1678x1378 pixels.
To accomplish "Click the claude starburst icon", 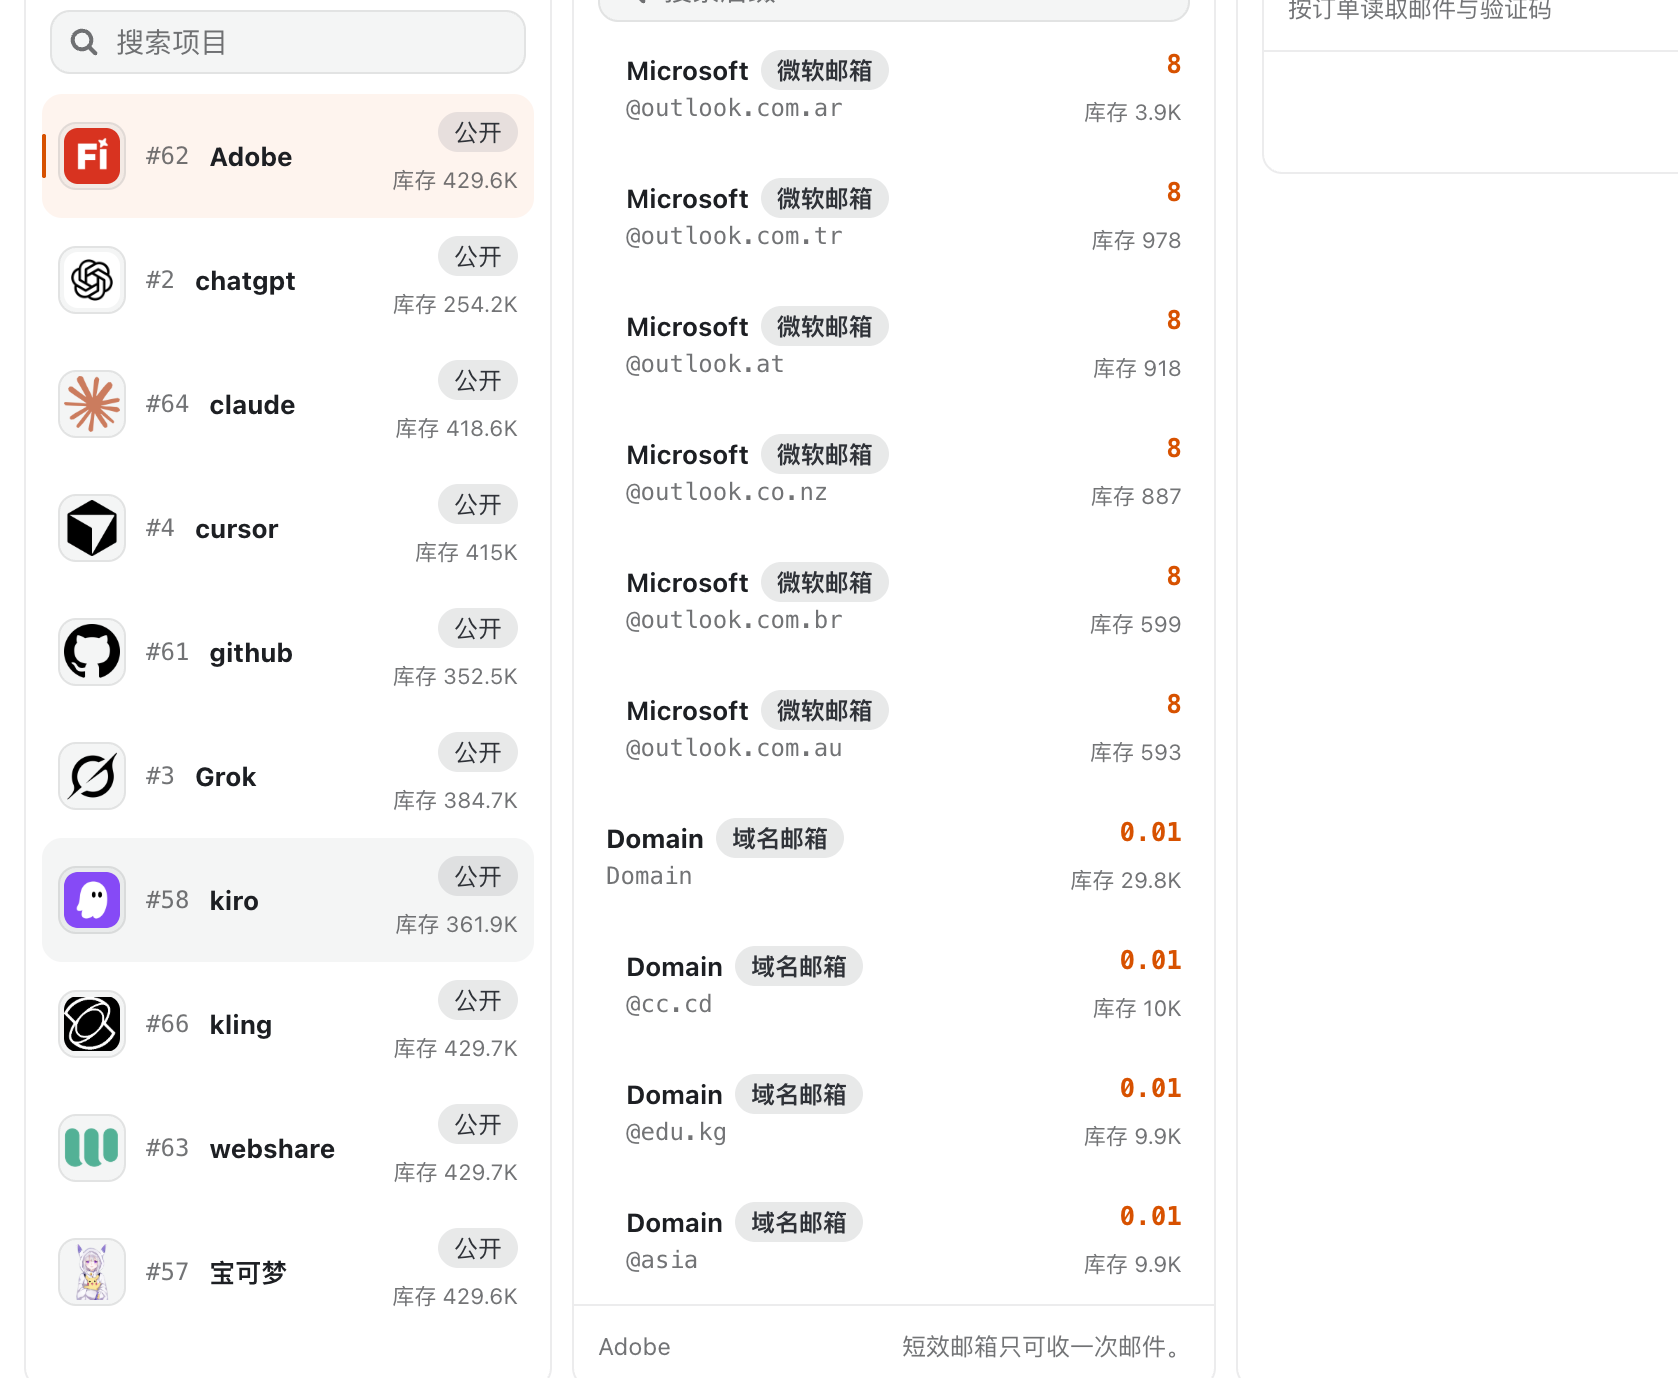I will coord(92,404).
